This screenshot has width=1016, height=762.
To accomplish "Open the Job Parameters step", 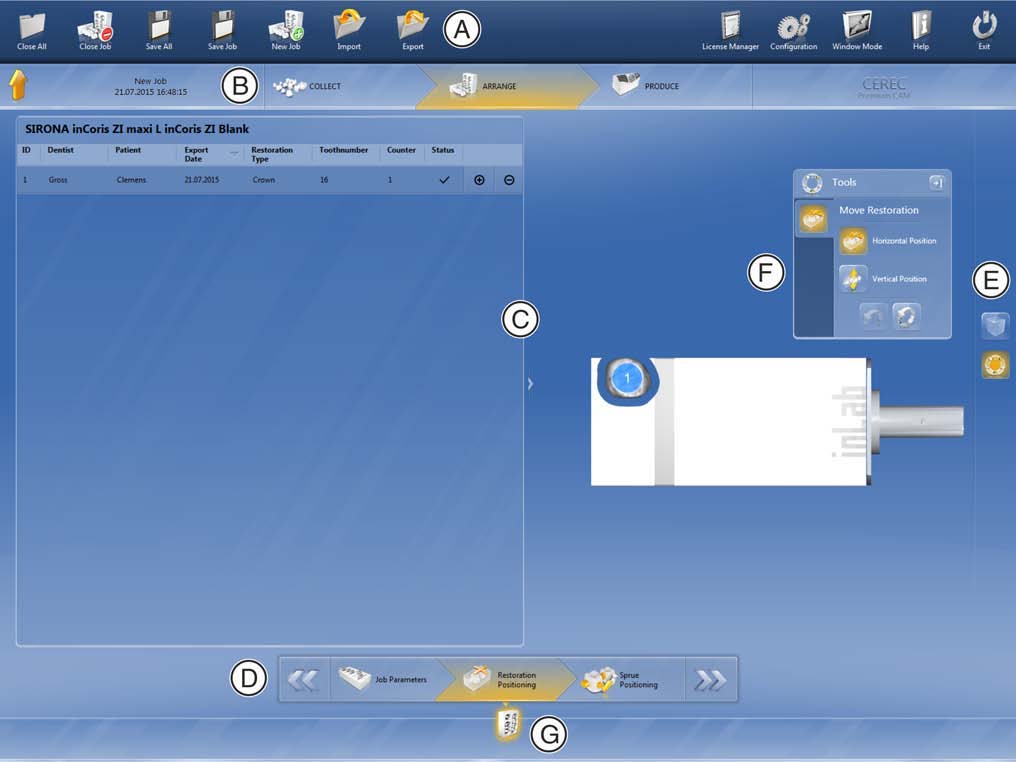I will [x=383, y=679].
